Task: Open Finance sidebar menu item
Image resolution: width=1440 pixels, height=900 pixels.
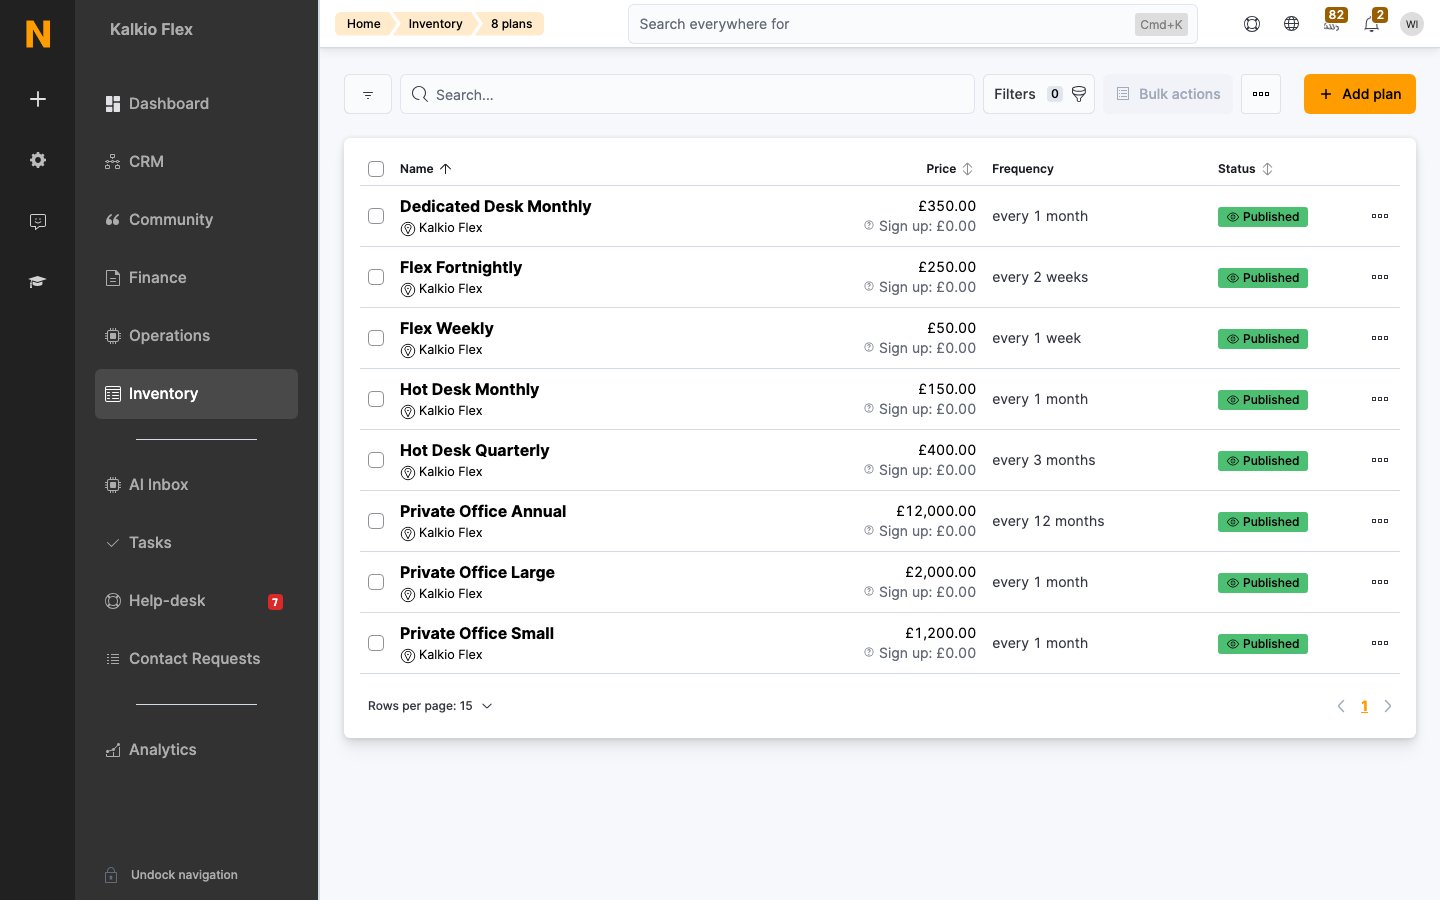Action: click(x=196, y=278)
